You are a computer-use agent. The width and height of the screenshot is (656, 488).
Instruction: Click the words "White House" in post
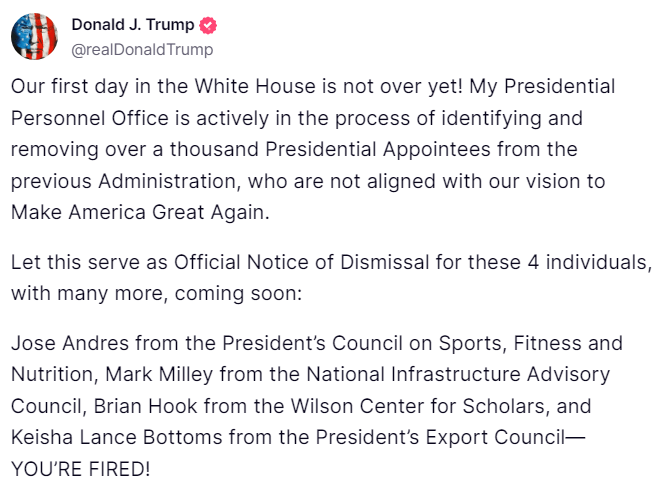coord(252,86)
